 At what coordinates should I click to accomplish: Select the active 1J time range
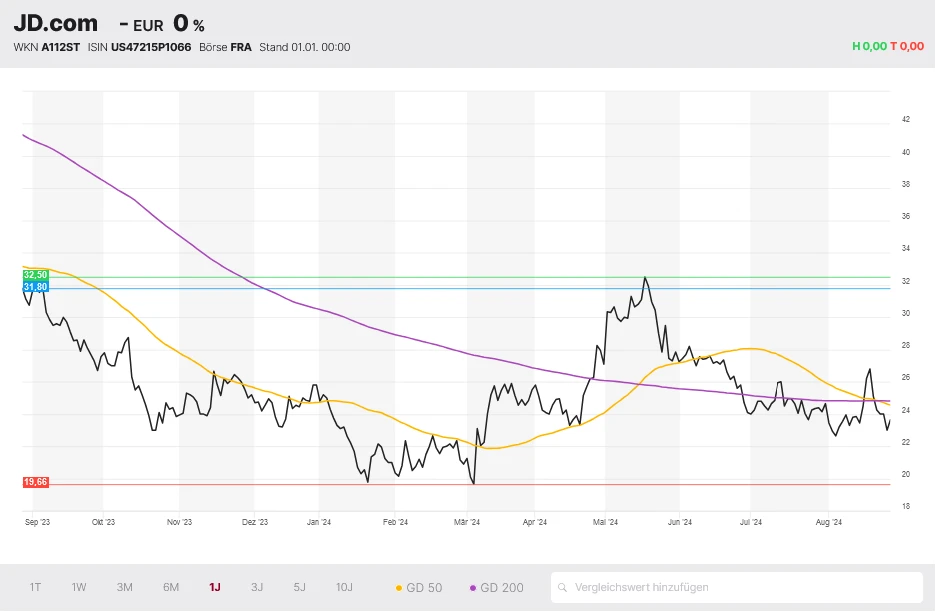(215, 588)
